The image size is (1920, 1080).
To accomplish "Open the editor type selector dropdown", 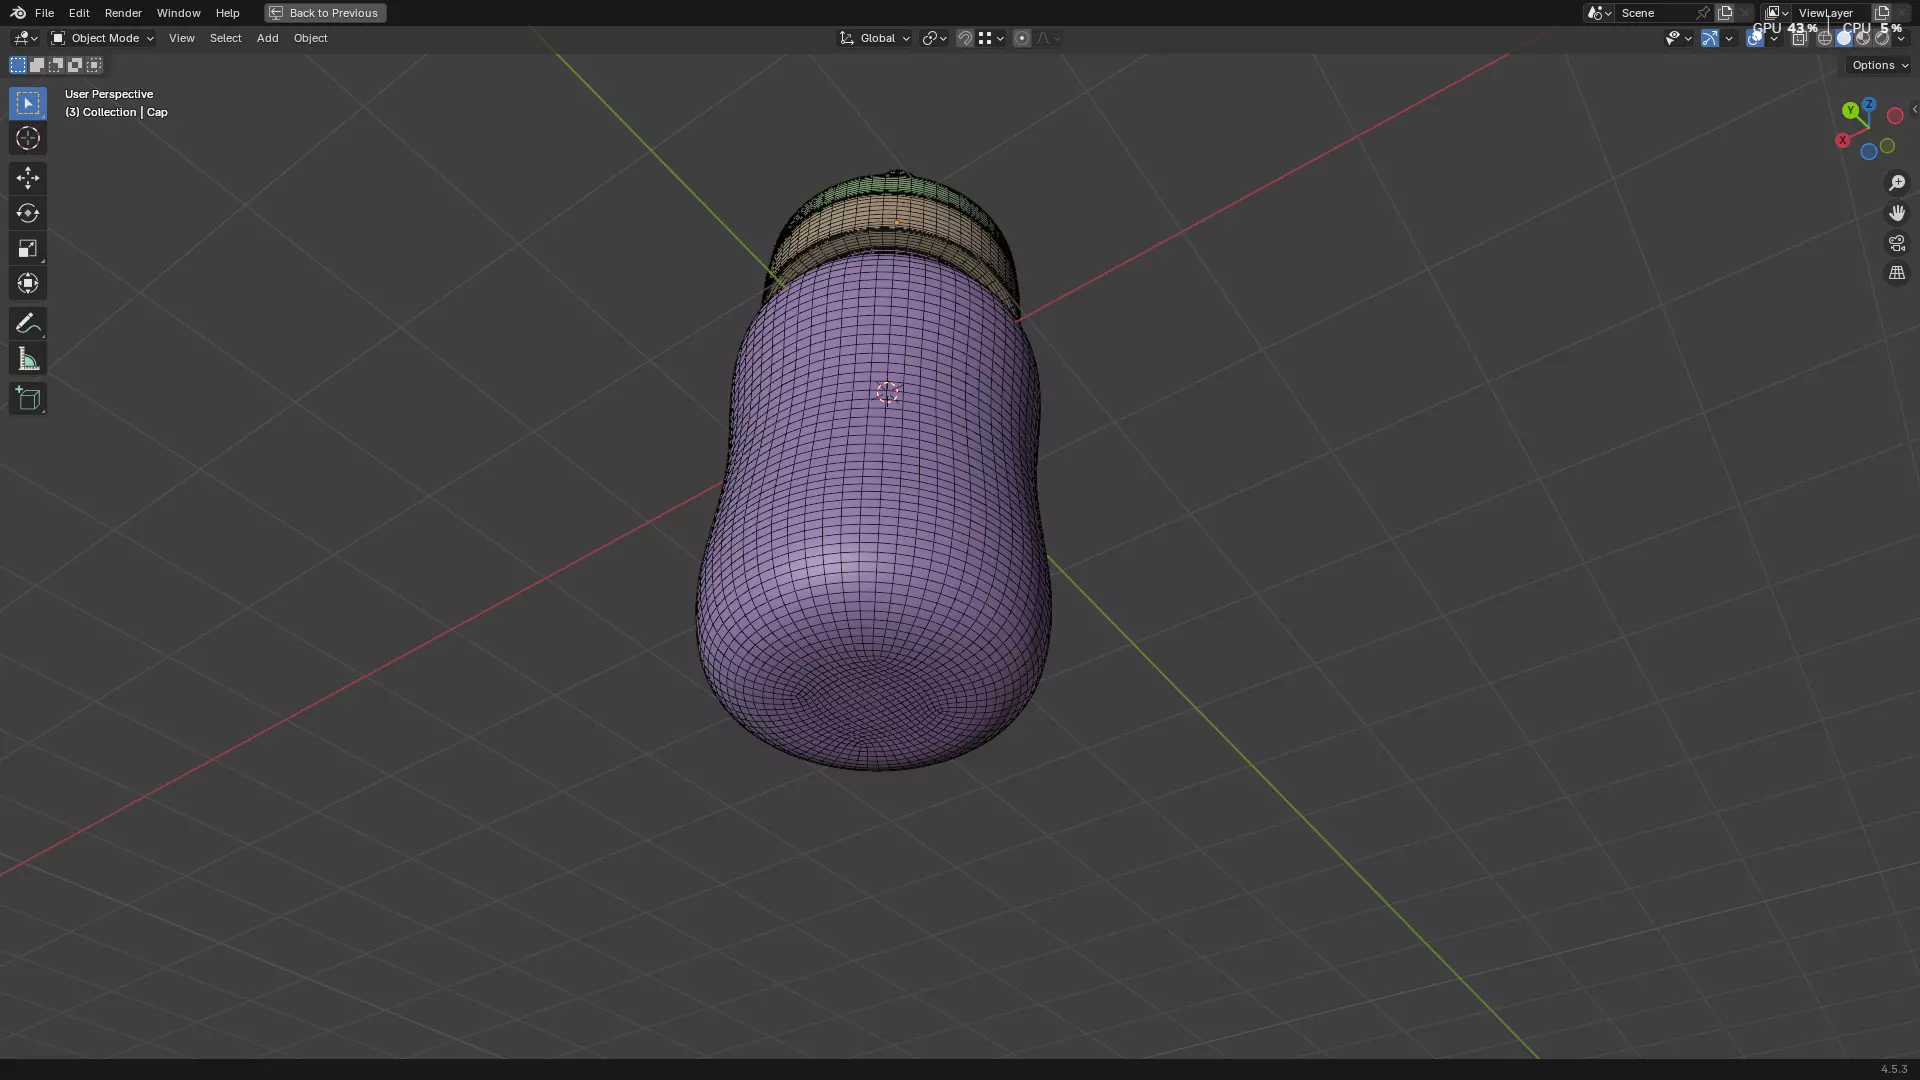I will coord(25,38).
